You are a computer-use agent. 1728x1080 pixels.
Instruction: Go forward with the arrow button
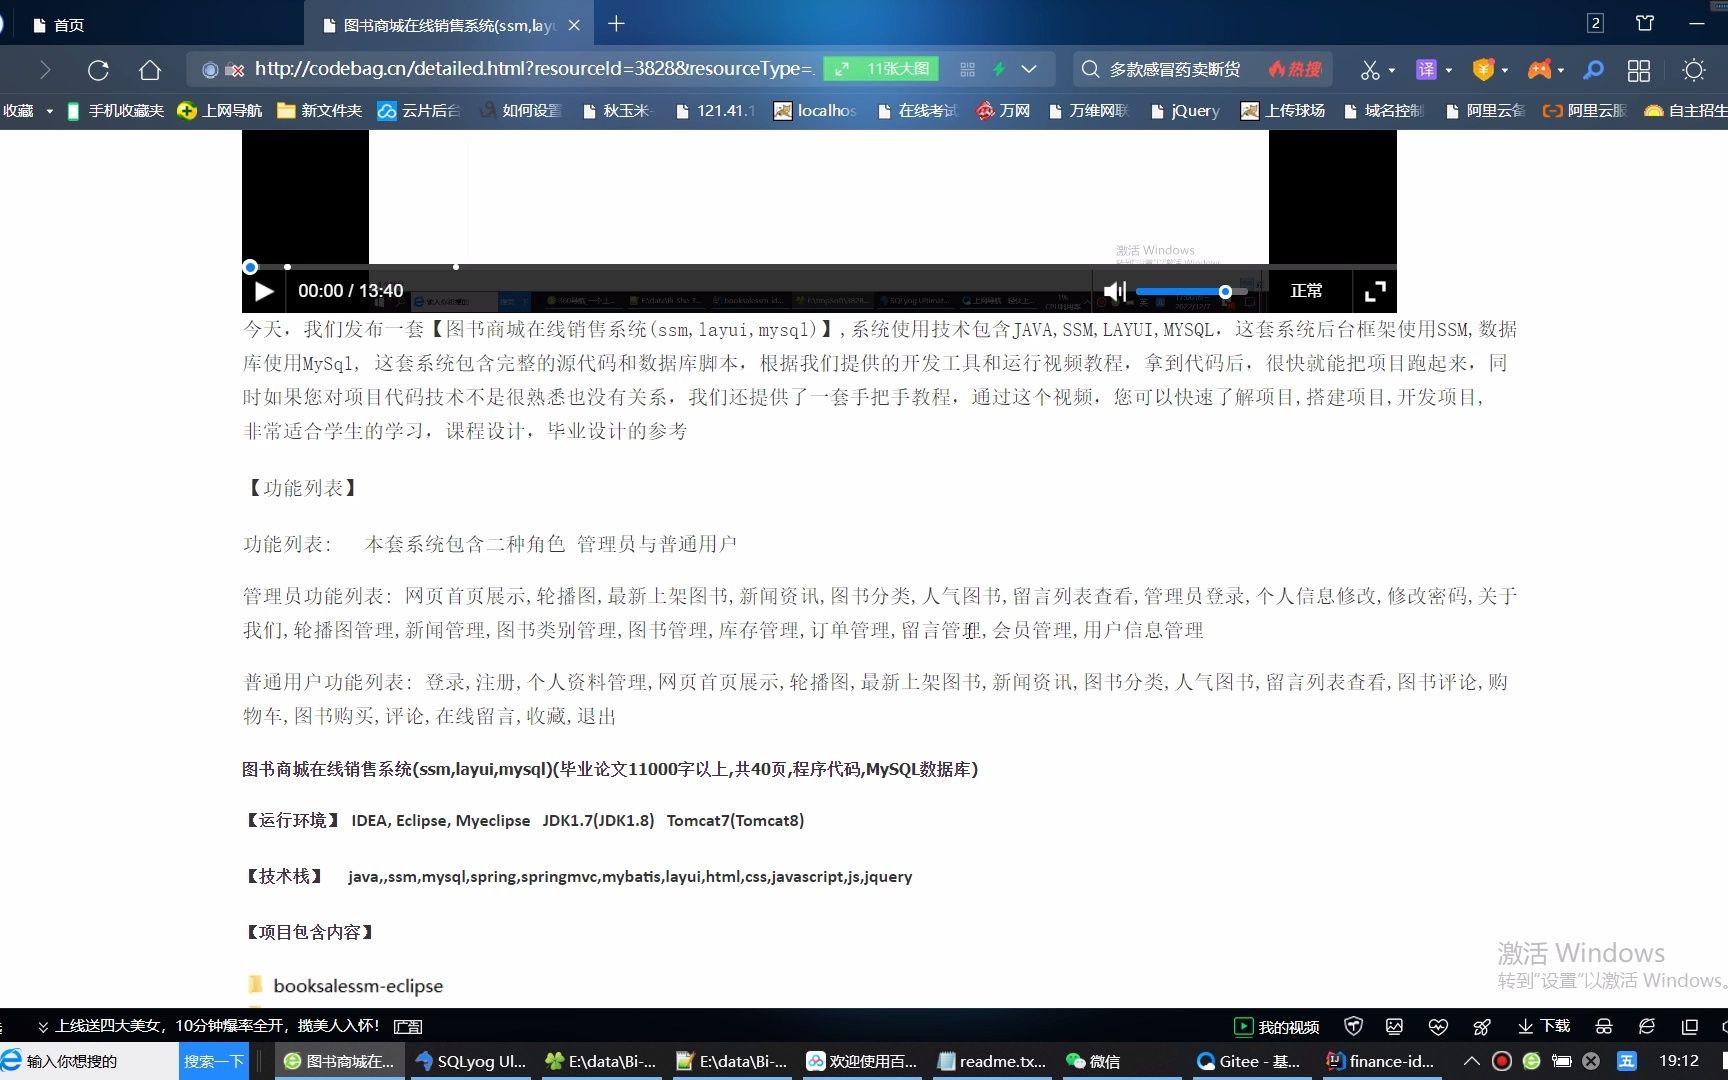click(44, 70)
